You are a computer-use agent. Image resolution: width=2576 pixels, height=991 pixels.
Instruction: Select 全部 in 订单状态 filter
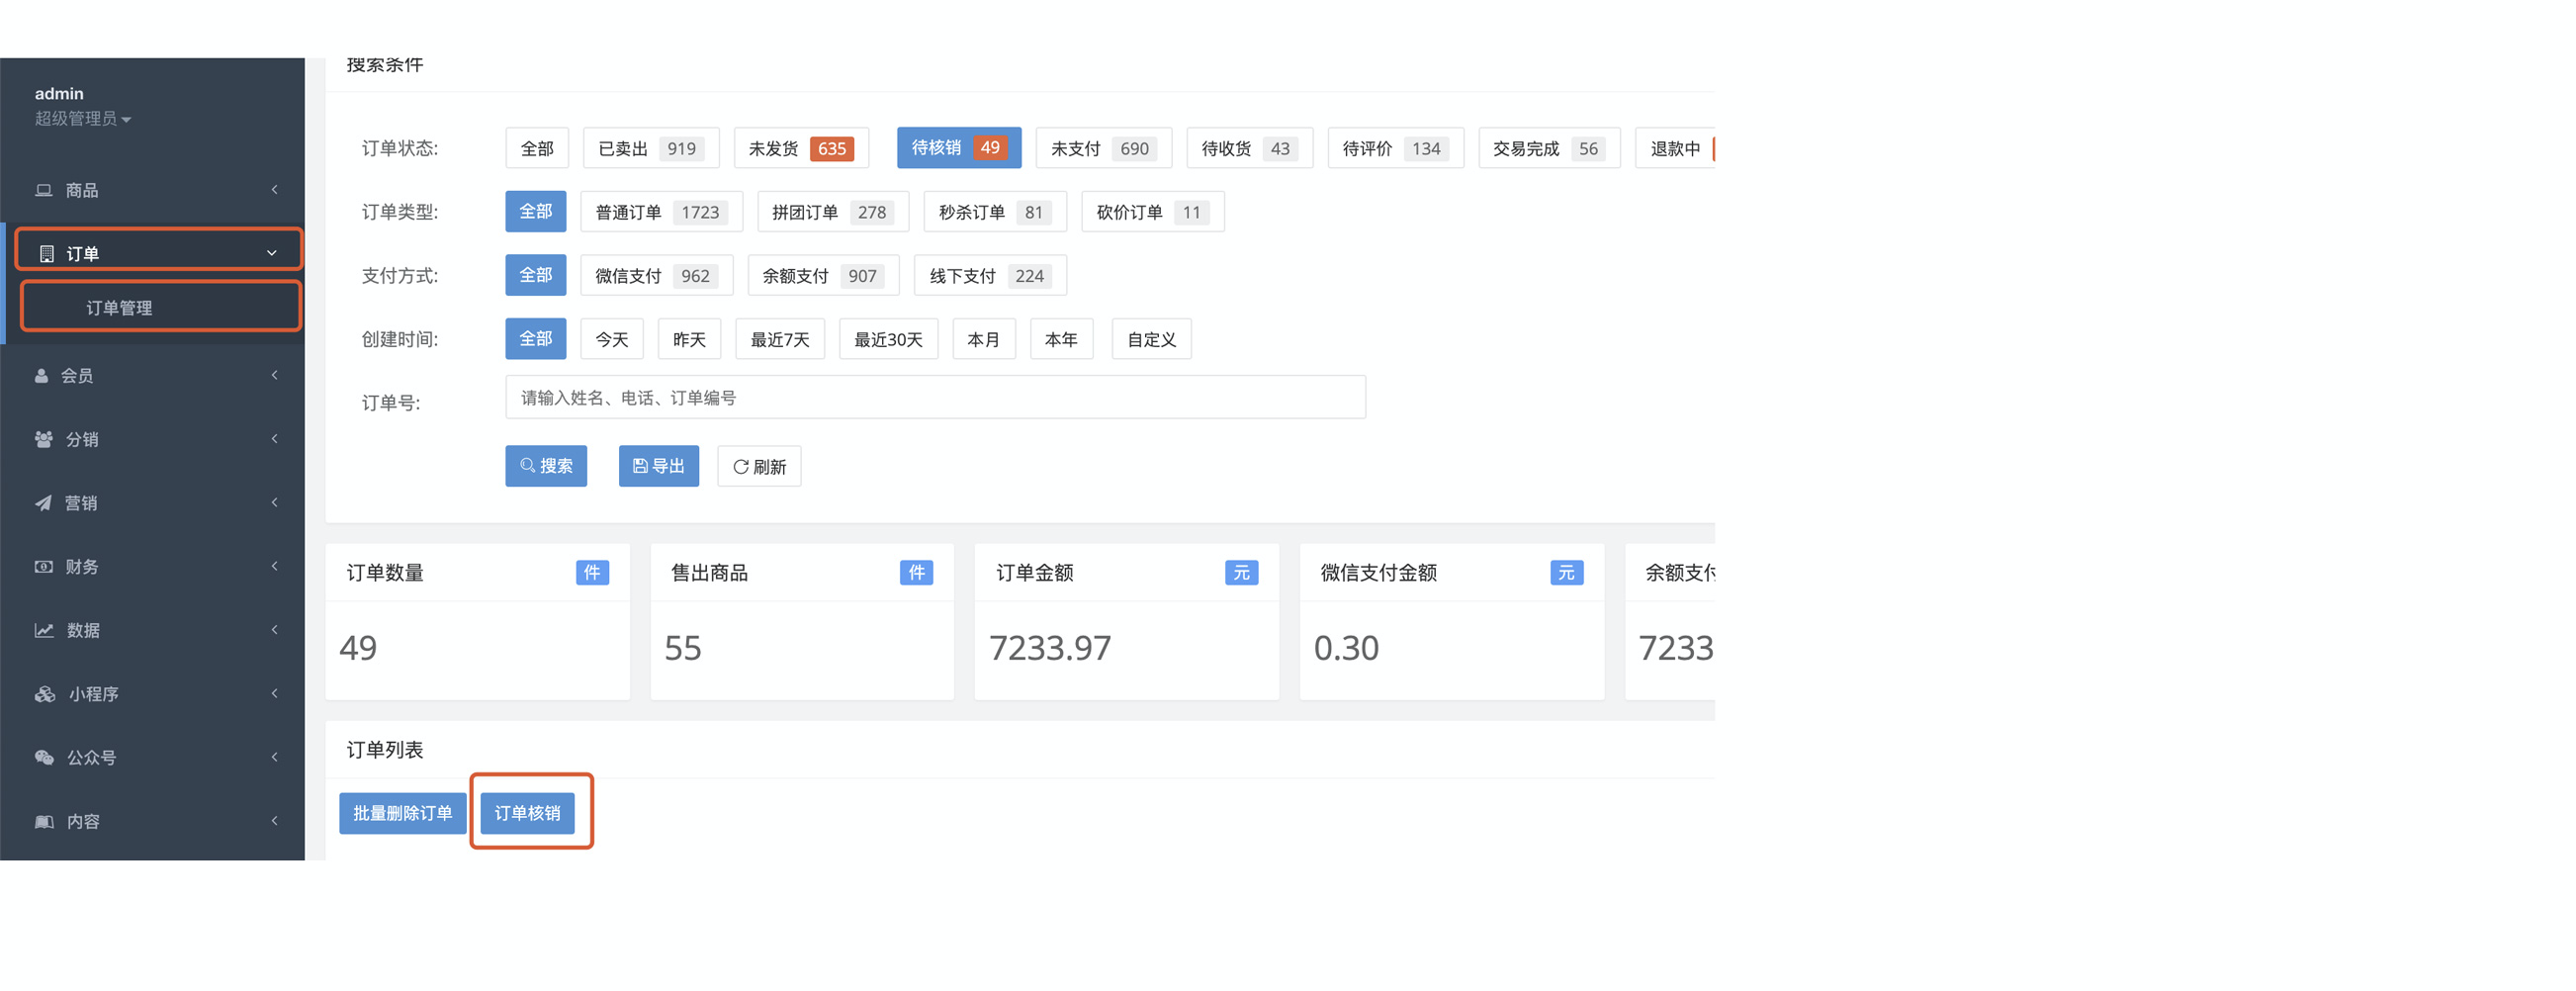[x=537, y=149]
